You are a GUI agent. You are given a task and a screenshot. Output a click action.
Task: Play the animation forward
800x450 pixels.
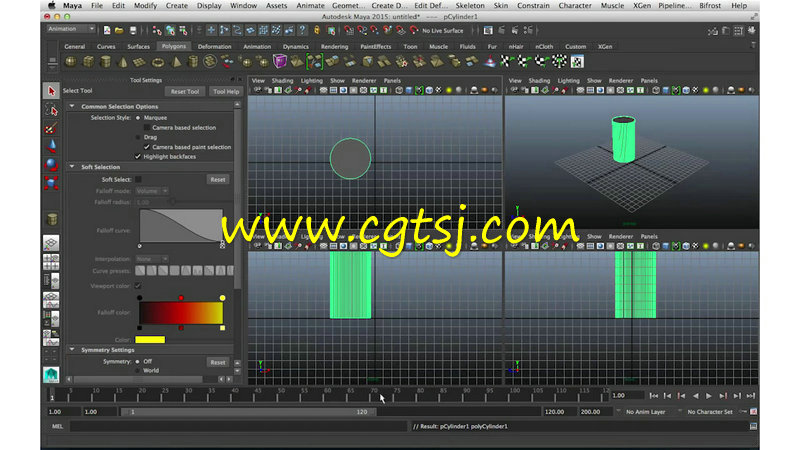coord(709,396)
